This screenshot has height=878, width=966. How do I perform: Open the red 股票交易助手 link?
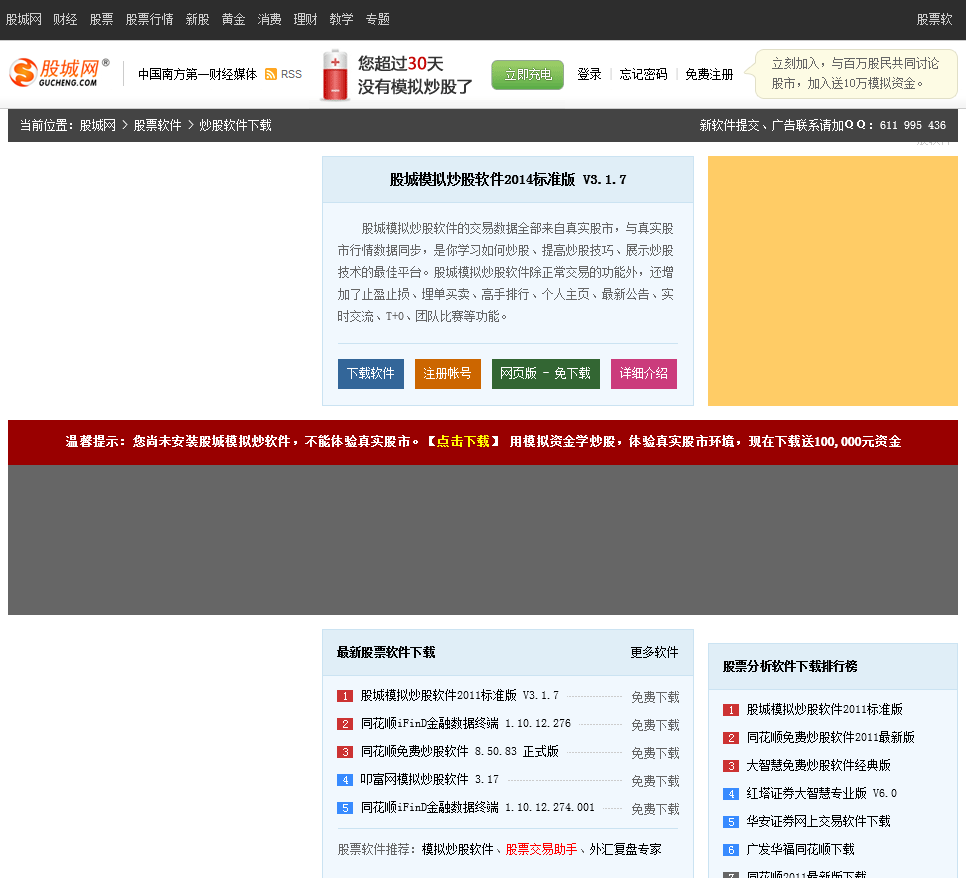(x=542, y=850)
